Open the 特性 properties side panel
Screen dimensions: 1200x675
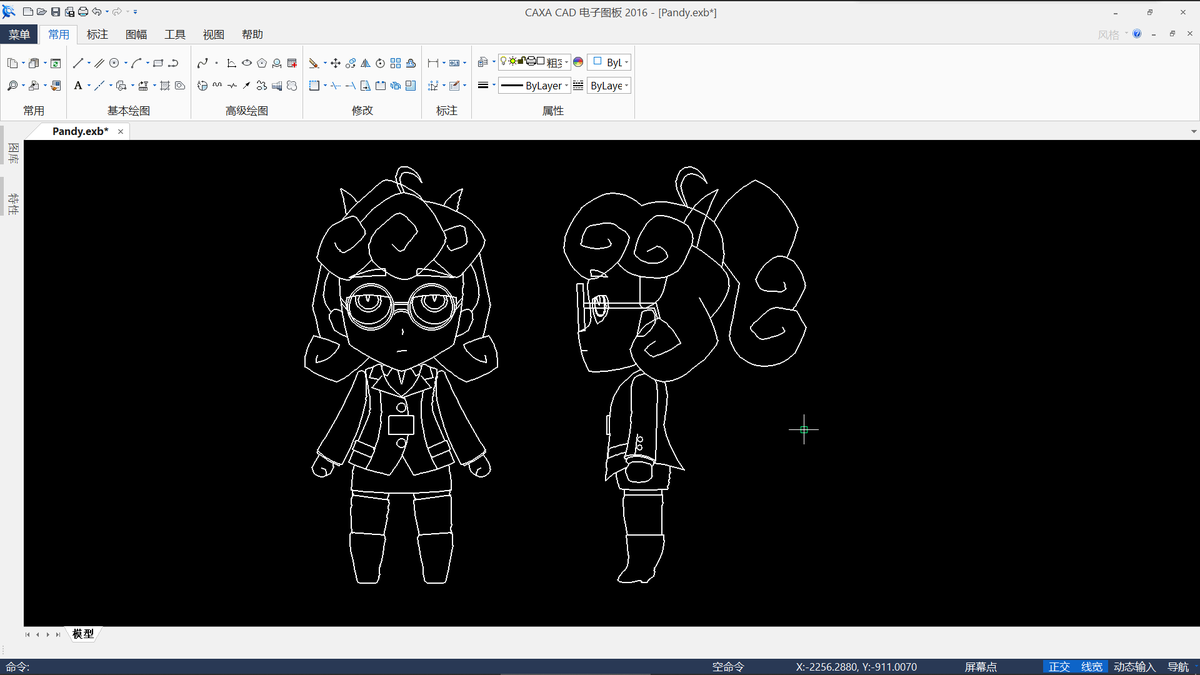(x=13, y=203)
